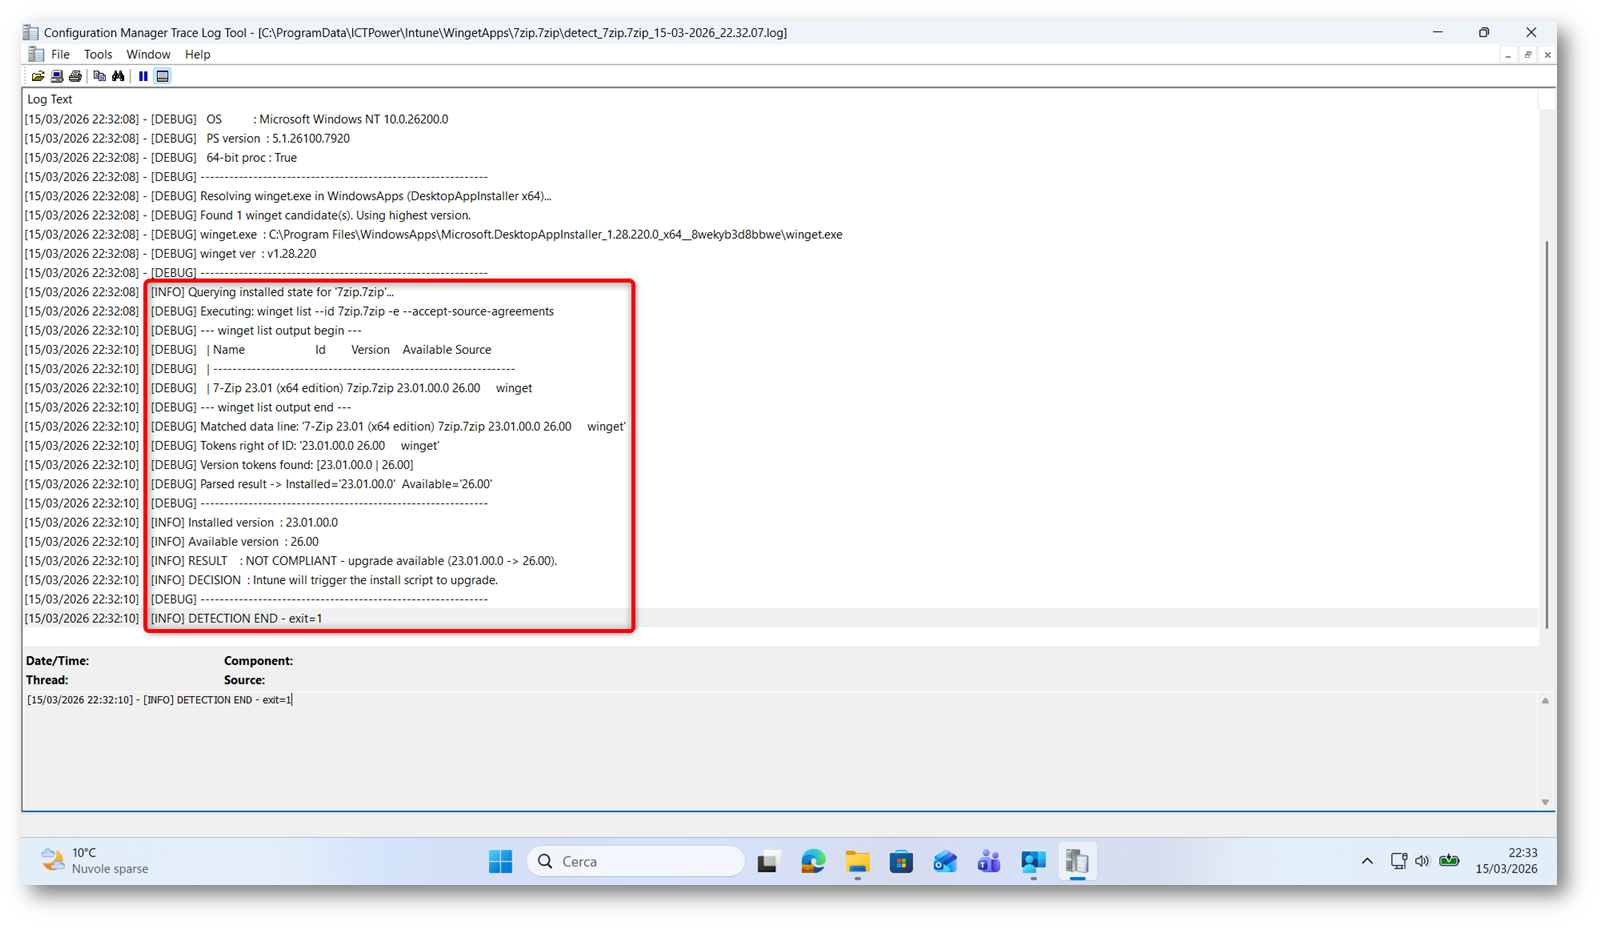Screen dimensions: 1599x927
Task: Select the 'Executing: winget list --id 7zip.7zip' line
Action: click(x=780, y=311)
